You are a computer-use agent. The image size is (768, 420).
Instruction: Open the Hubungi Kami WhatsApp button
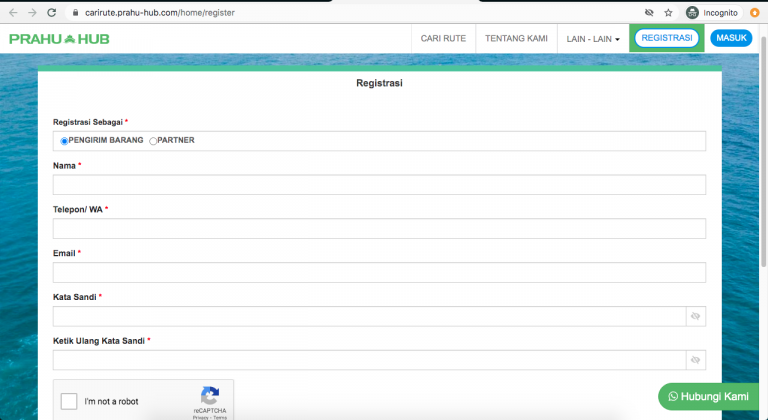pos(709,396)
